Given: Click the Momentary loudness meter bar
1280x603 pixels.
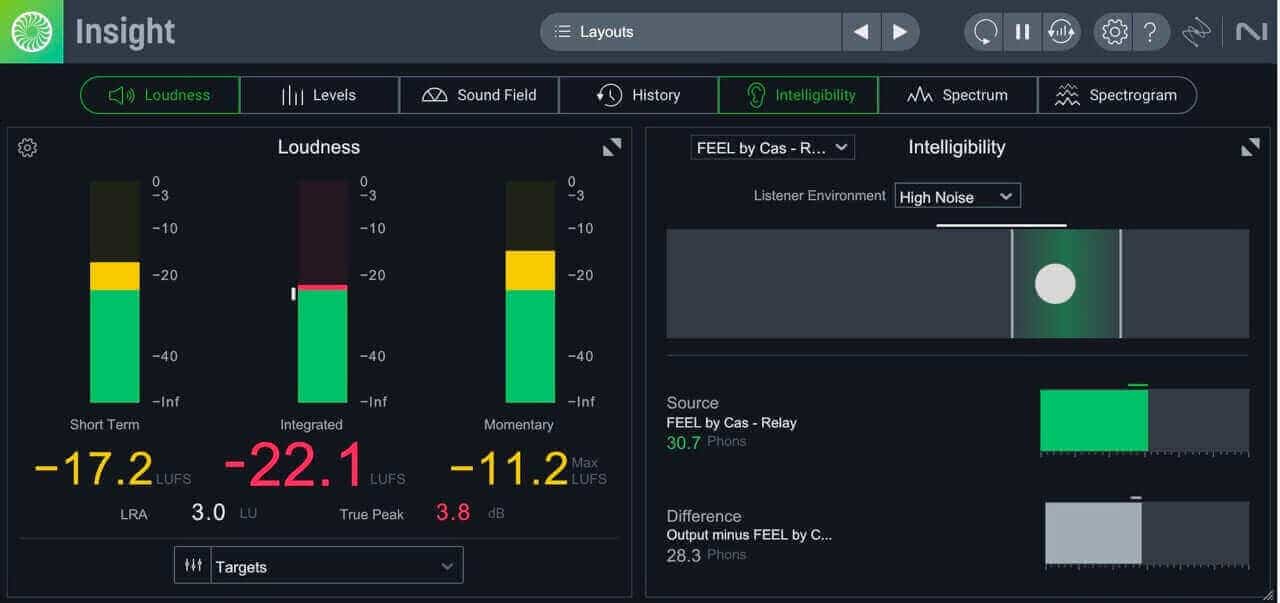Looking at the screenshot, I should 530,291.
